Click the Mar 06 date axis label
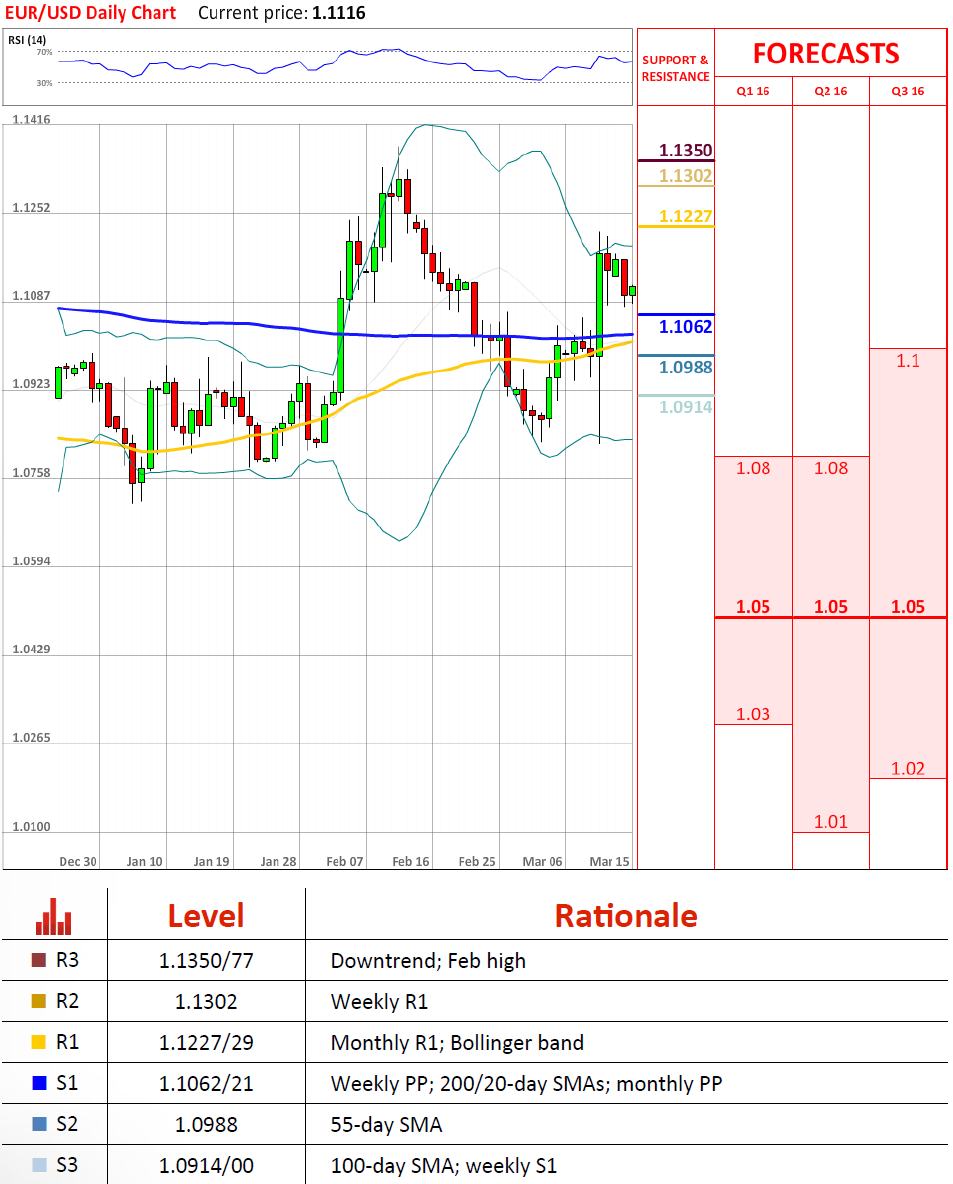This screenshot has width=953, height=1184. click(x=542, y=862)
